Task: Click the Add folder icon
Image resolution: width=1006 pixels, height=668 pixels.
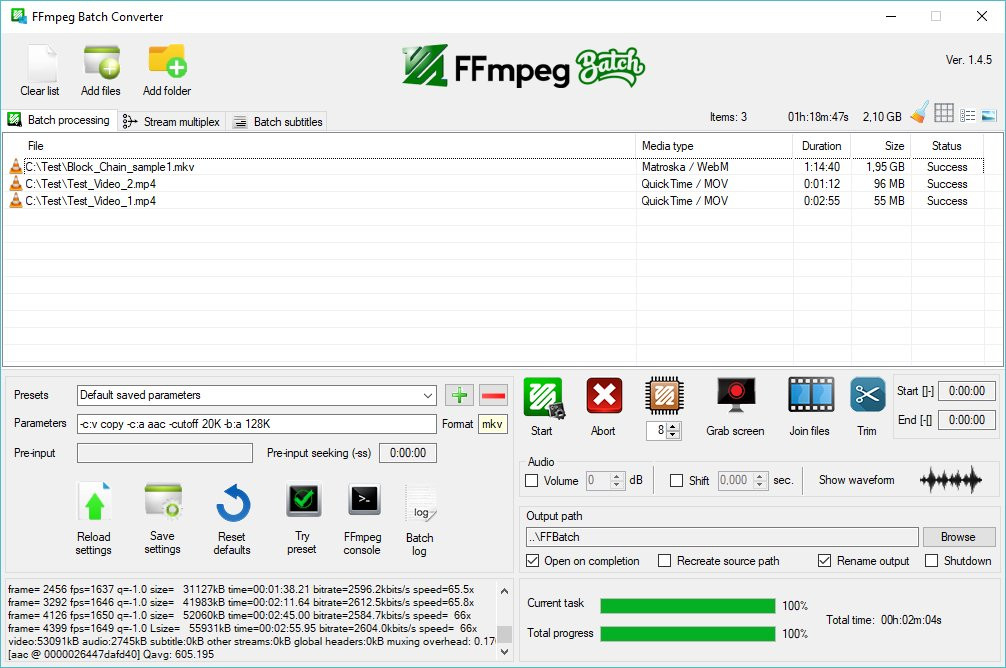Action: (167, 61)
